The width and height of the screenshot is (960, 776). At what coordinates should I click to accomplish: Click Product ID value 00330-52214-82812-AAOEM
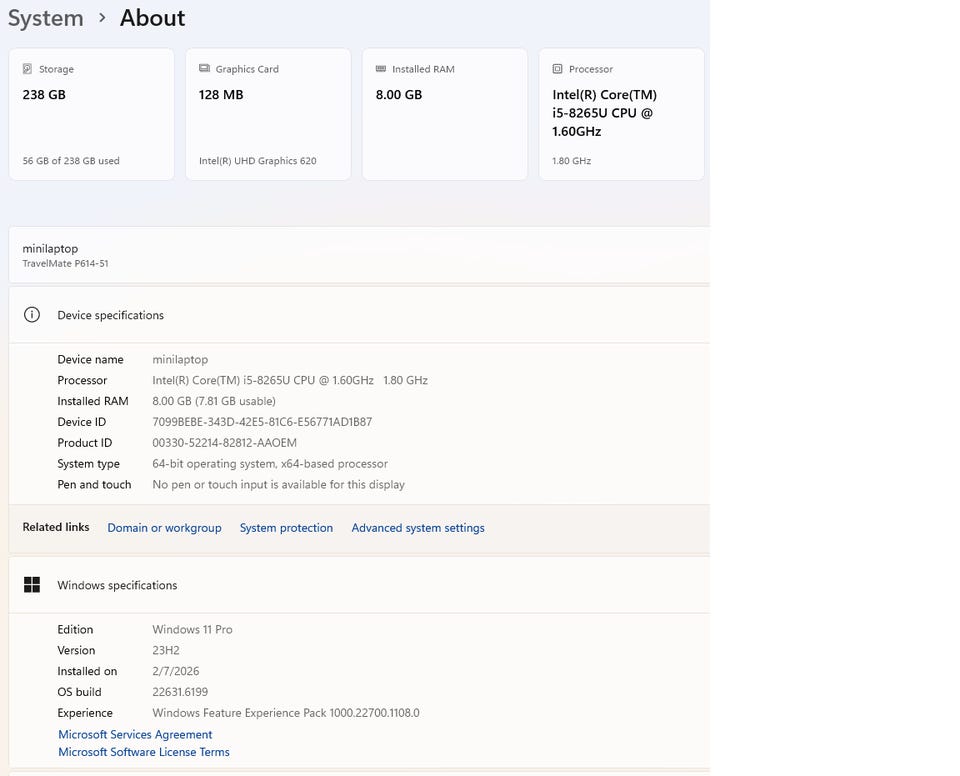coord(224,443)
